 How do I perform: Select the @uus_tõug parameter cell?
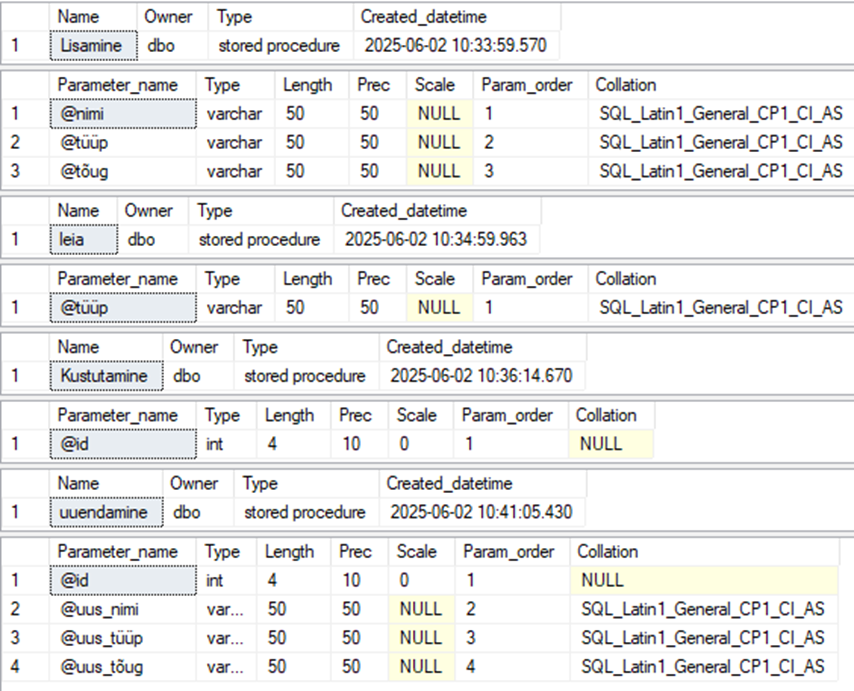[122, 666]
